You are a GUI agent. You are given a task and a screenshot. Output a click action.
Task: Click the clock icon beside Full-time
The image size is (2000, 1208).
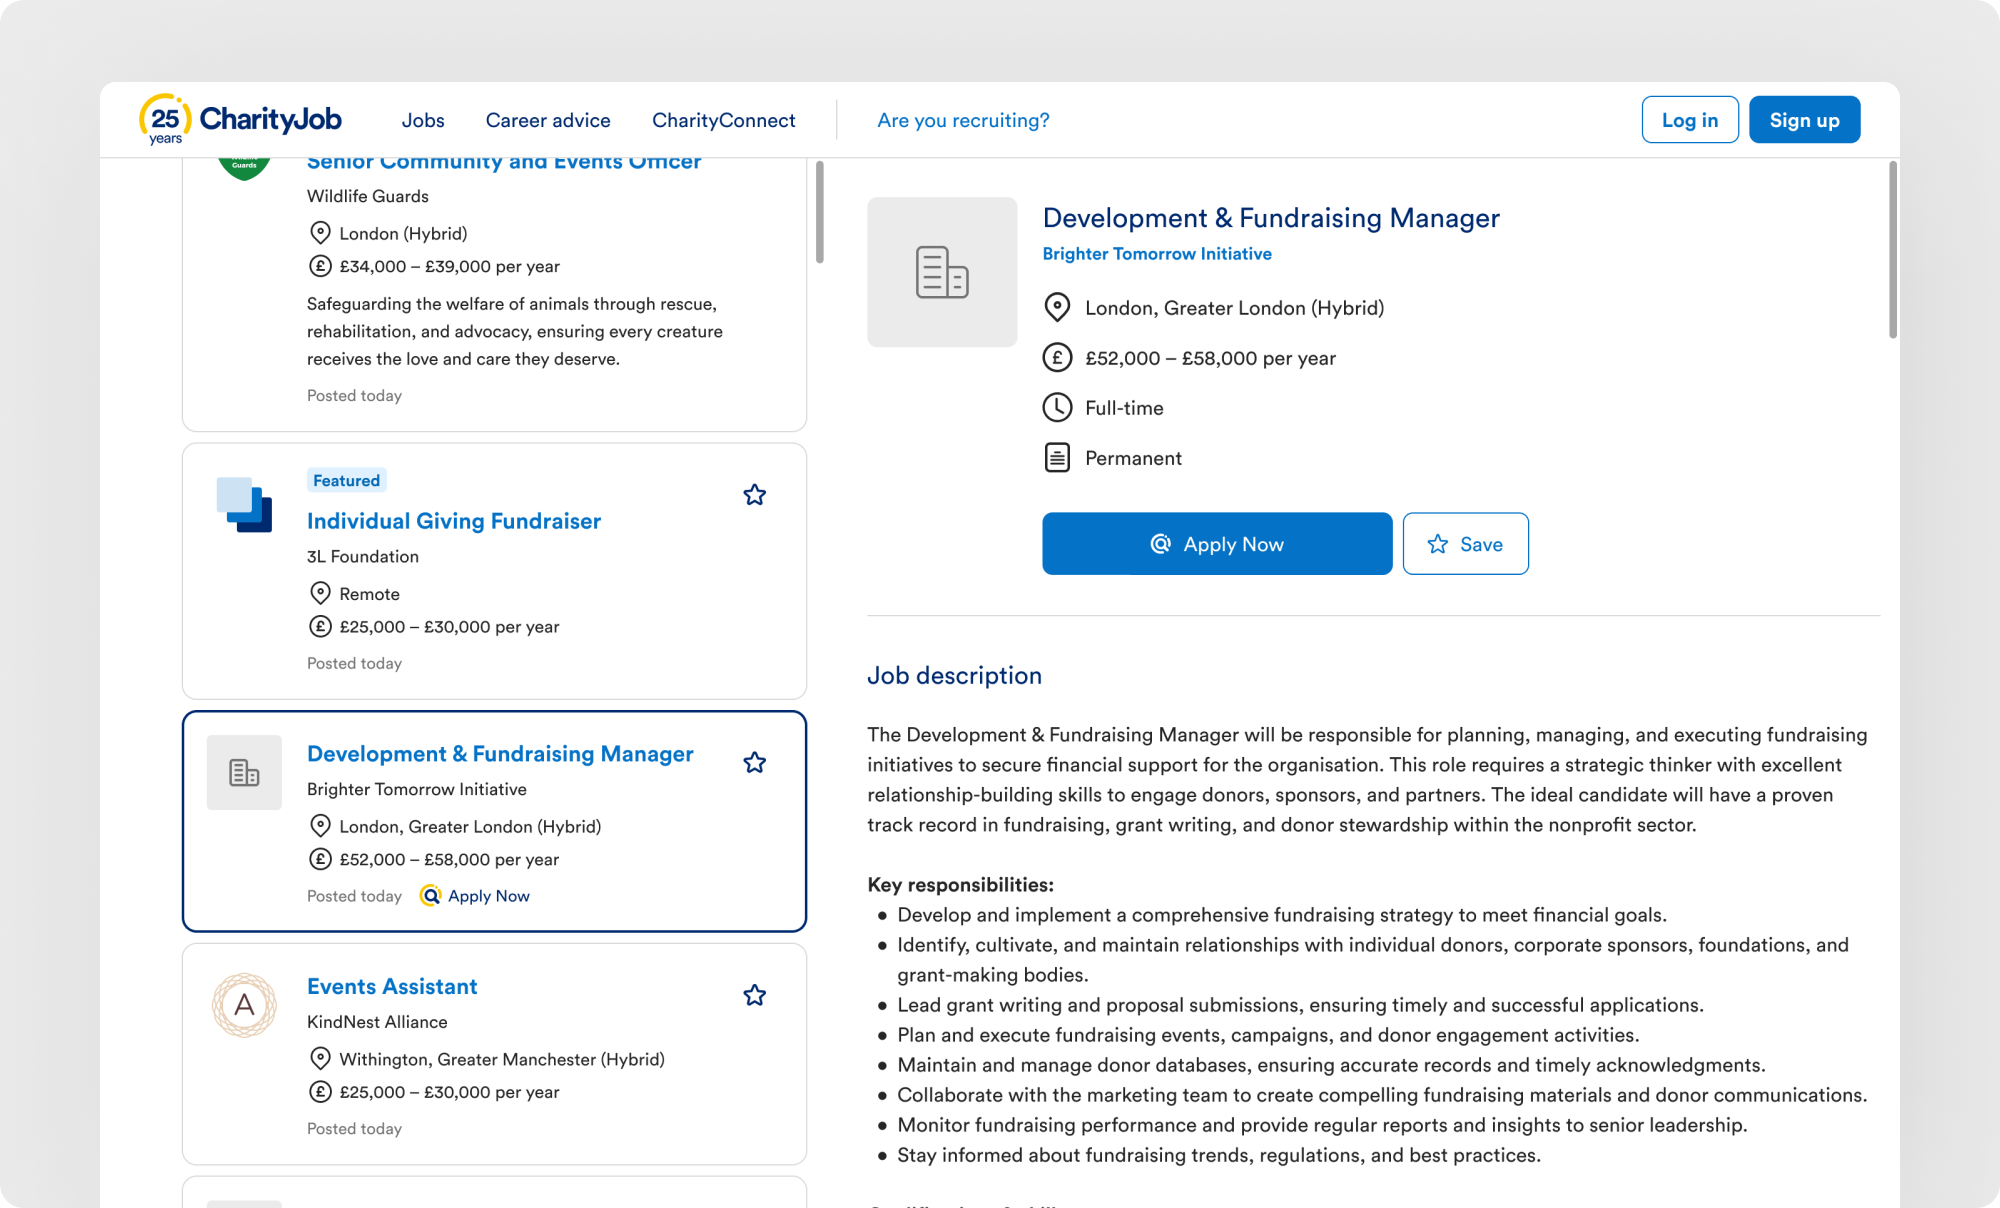(x=1057, y=407)
